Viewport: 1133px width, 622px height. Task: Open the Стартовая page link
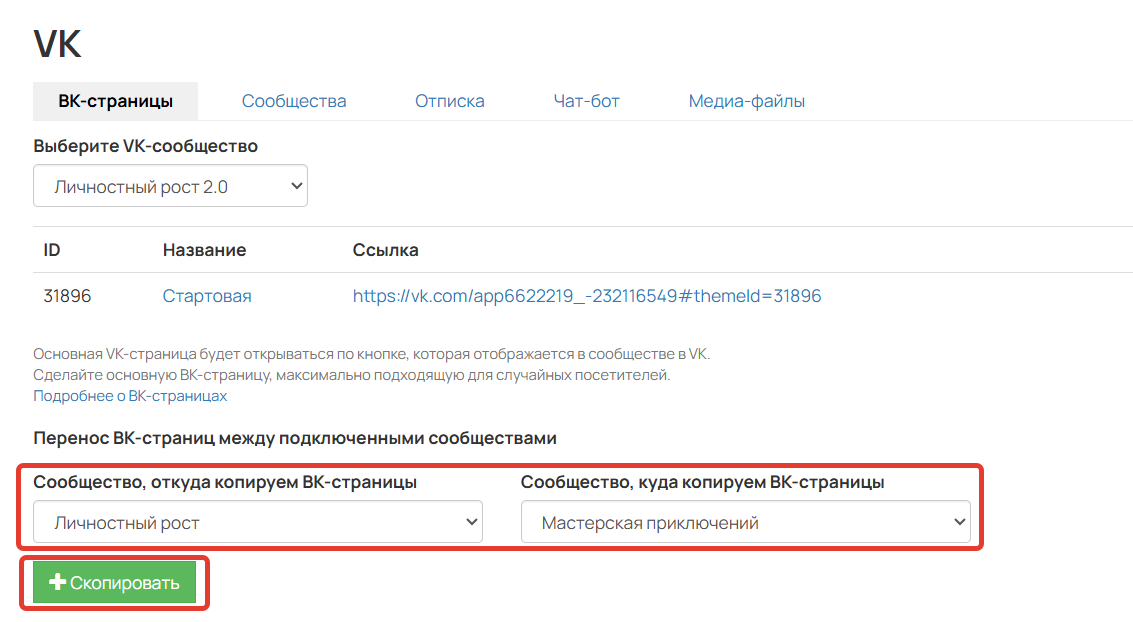pyautogui.click(x=206, y=296)
